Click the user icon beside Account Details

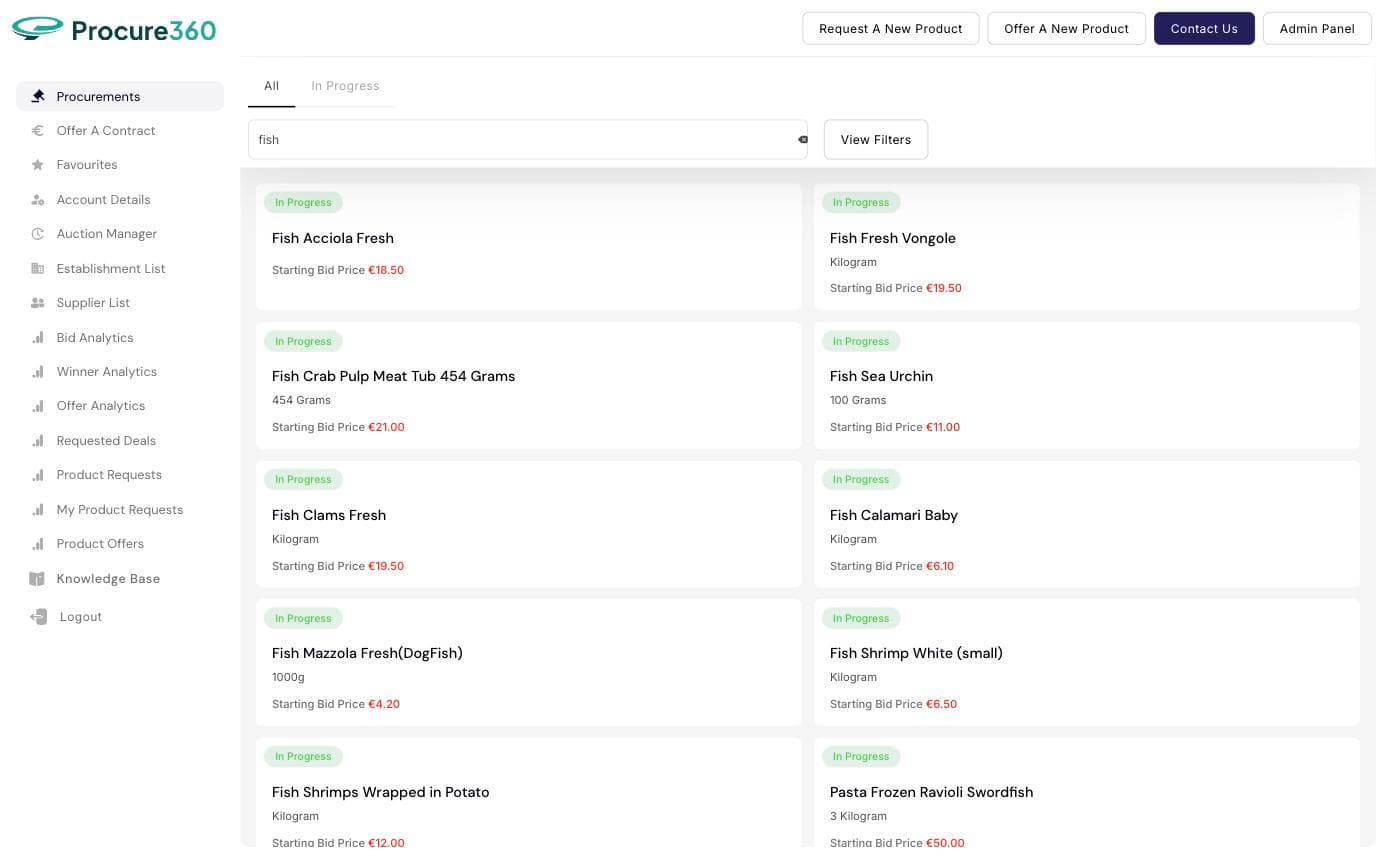click(38, 200)
